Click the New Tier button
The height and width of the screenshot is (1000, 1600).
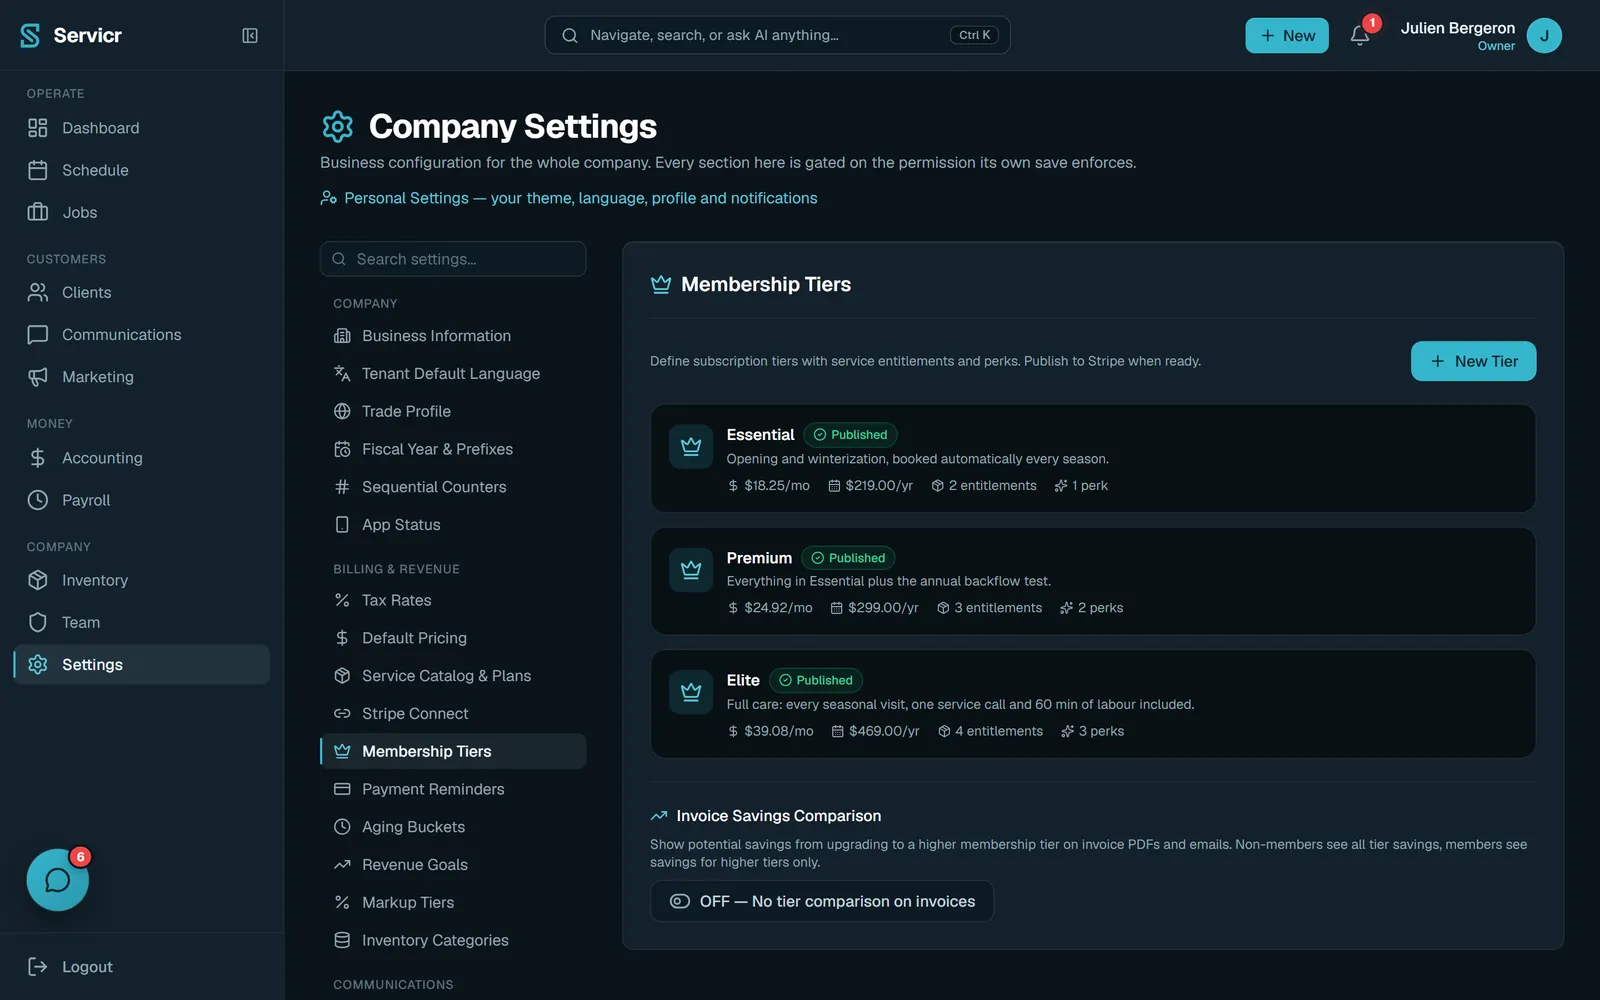[x=1473, y=361]
